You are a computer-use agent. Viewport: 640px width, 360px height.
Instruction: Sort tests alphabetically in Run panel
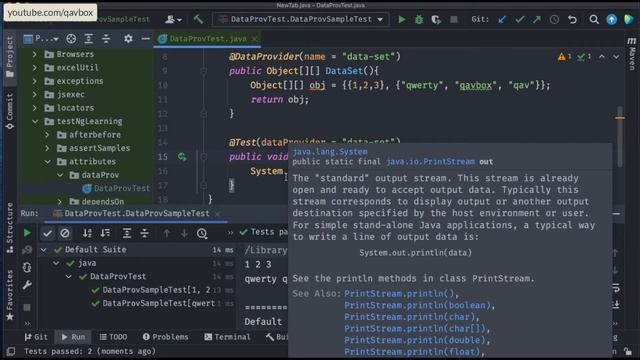[87, 233]
